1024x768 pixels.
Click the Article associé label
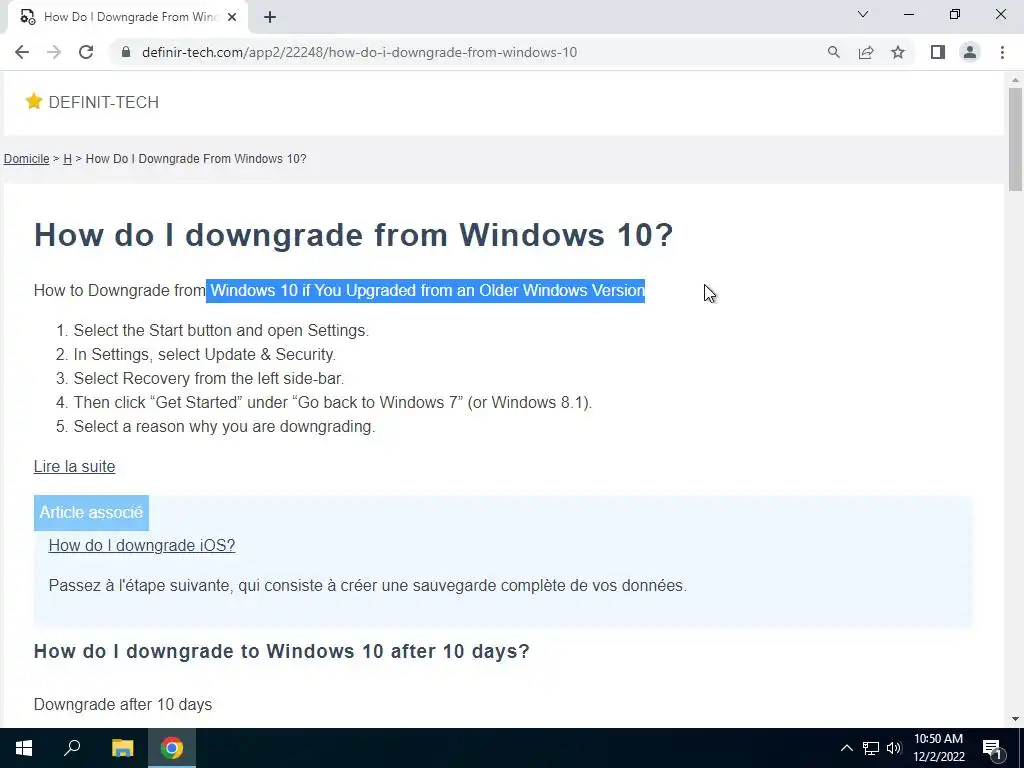tap(91, 513)
